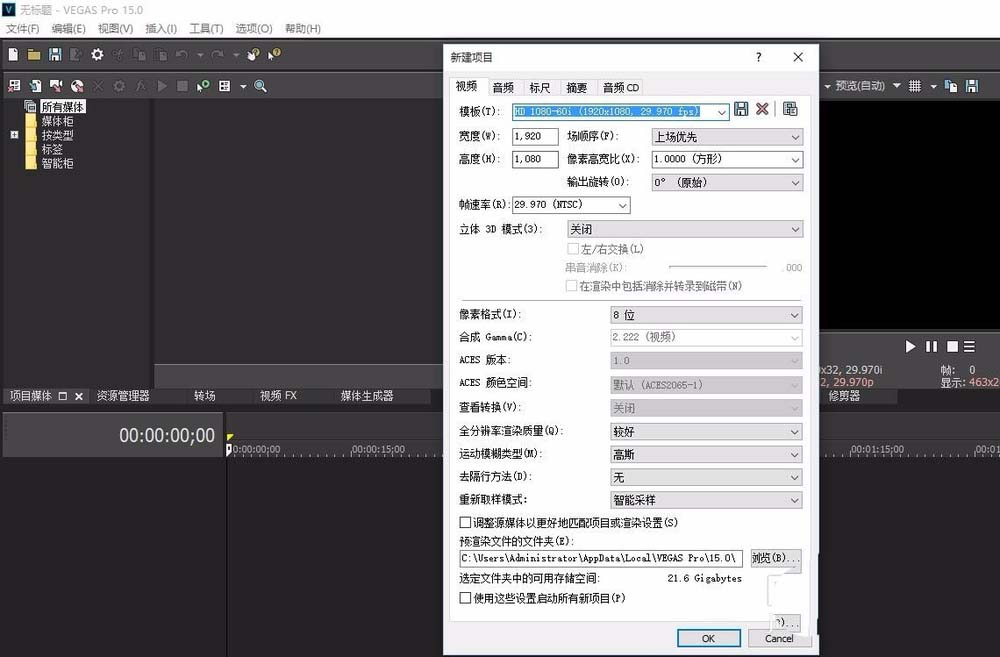
Task: Open project properties with the gear icon
Action: [97, 54]
